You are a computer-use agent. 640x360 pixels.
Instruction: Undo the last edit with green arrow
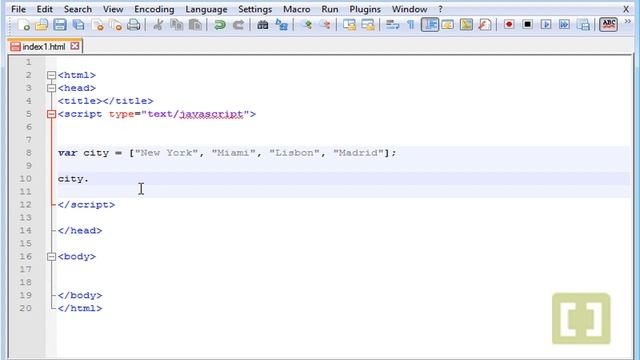point(220,25)
